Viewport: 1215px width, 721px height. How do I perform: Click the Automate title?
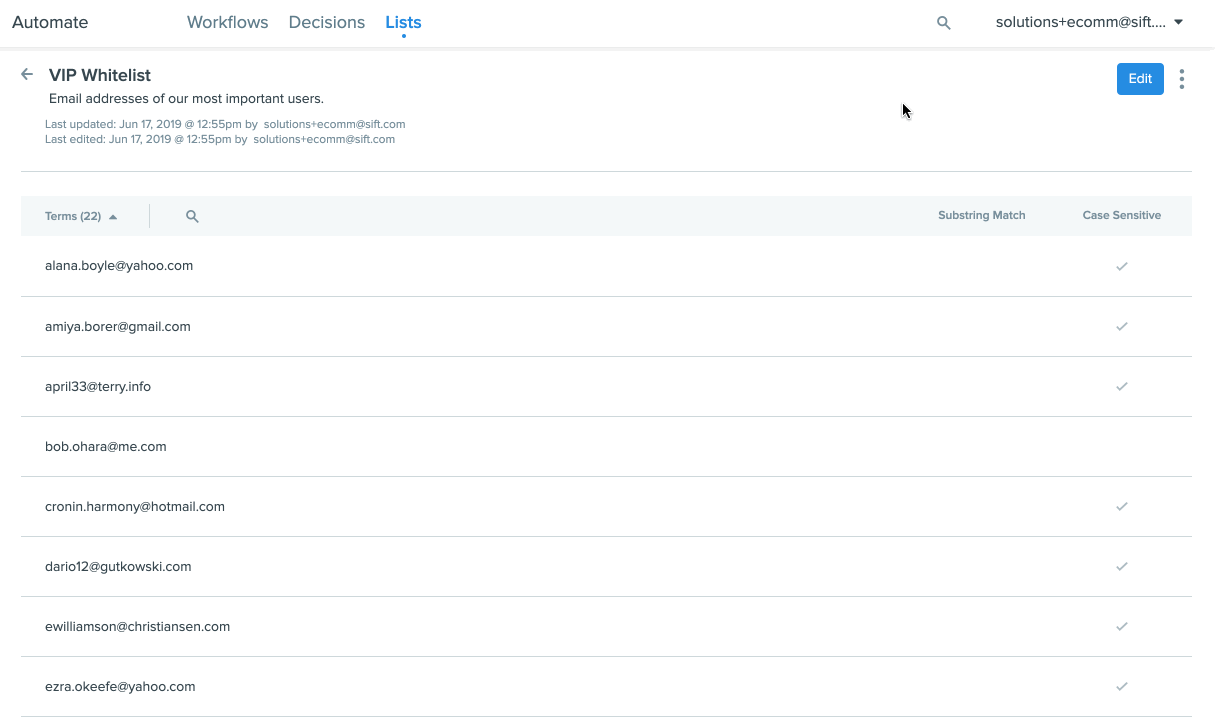[x=50, y=22]
